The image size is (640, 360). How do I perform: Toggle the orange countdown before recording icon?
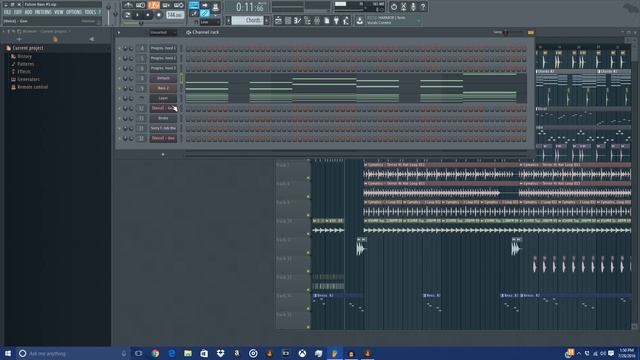153,5
